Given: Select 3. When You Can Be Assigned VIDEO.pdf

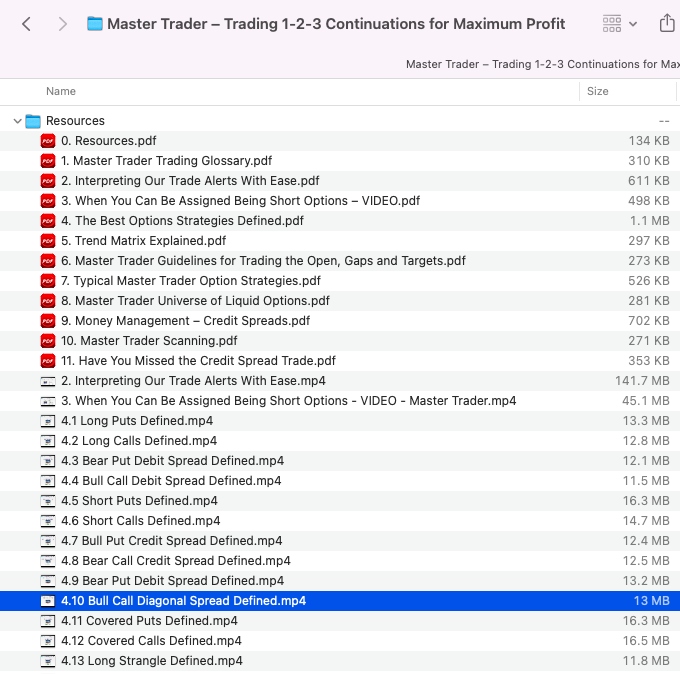Looking at the screenshot, I should click(241, 201).
